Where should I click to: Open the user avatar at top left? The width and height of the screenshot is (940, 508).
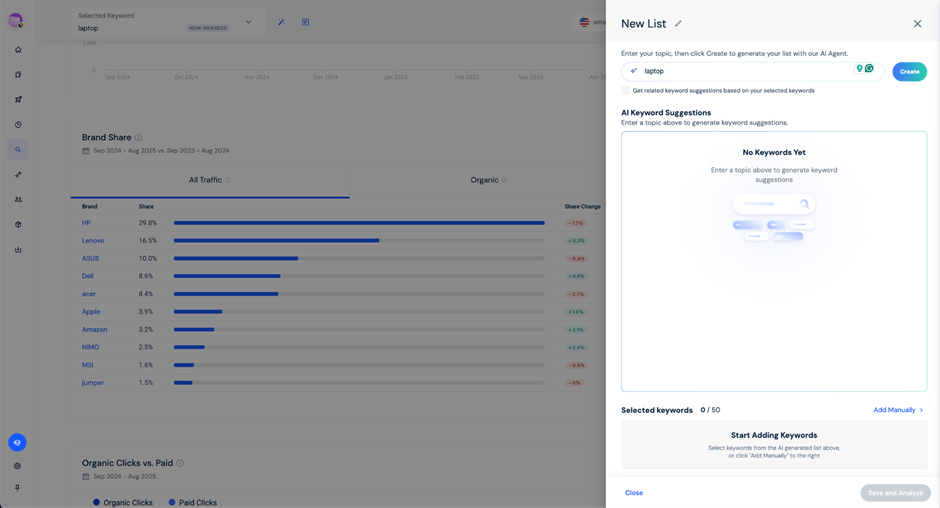[x=16, y=21]
